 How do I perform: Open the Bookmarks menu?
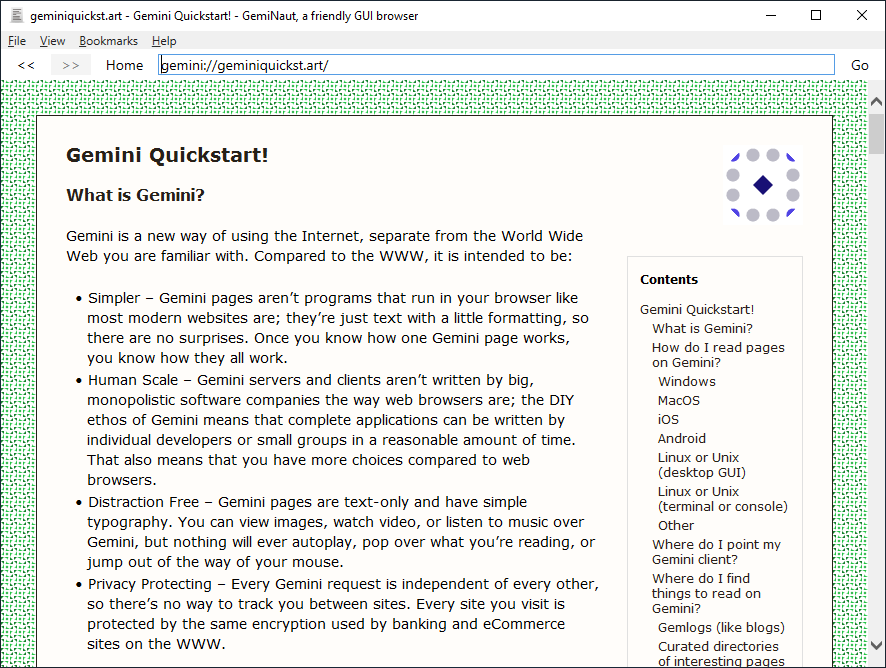(x=108, y=41)
